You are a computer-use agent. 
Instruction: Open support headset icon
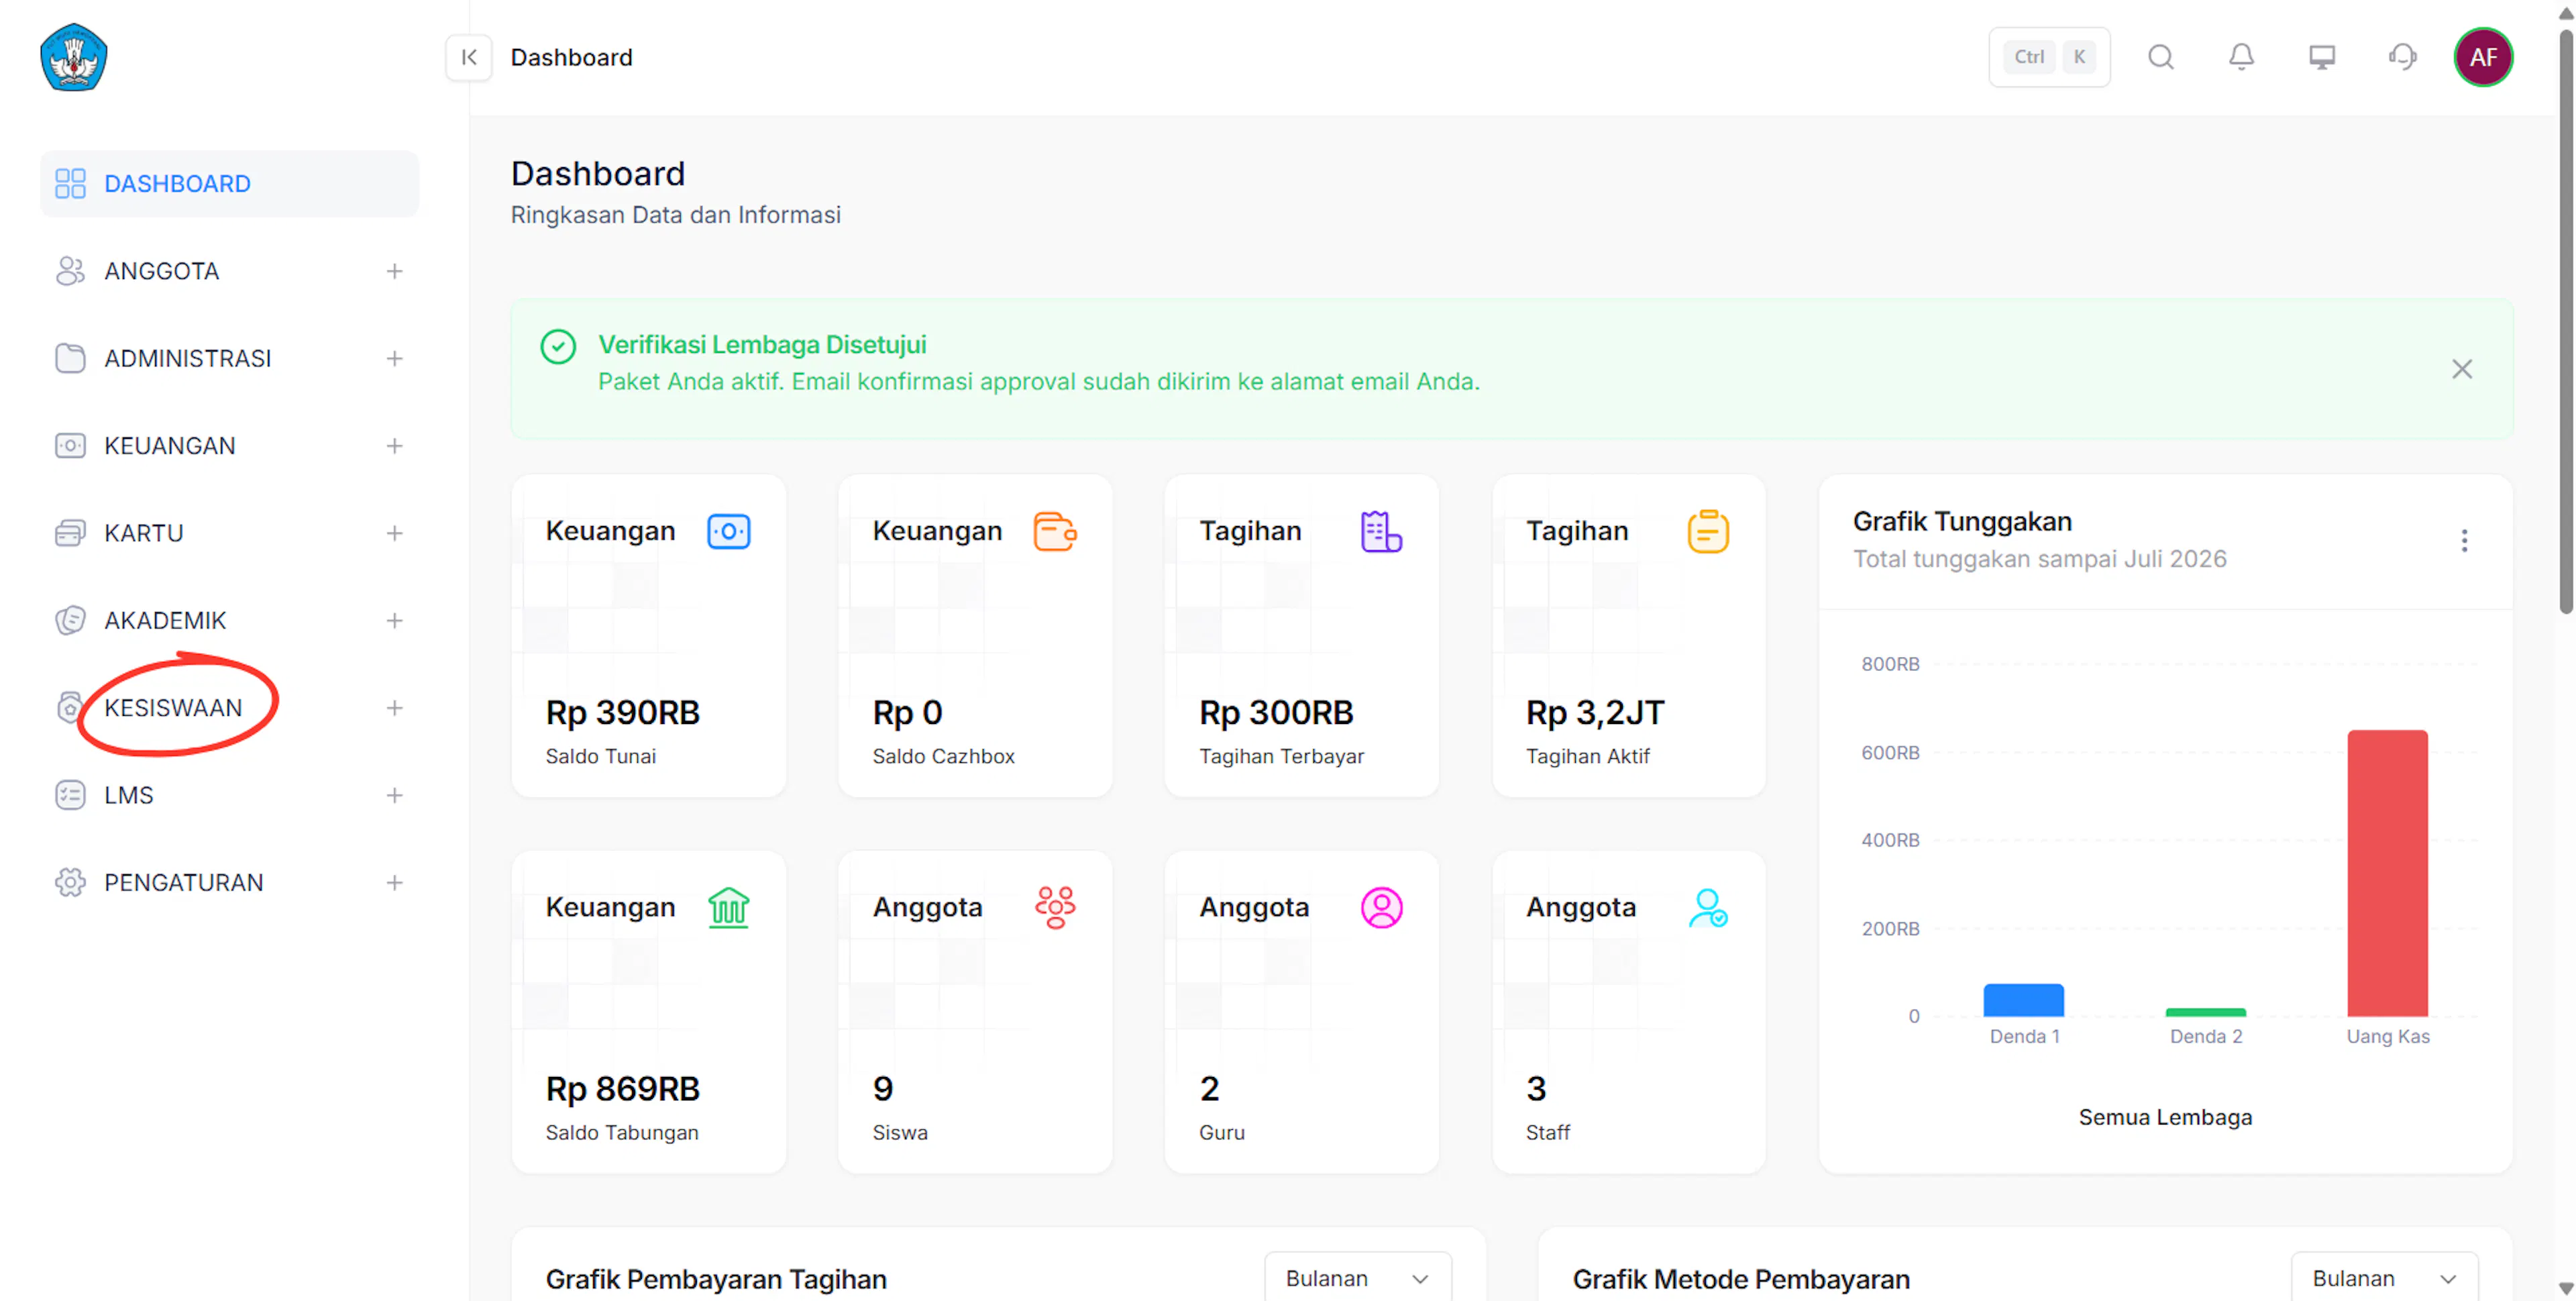click(x=2402, y=58)
